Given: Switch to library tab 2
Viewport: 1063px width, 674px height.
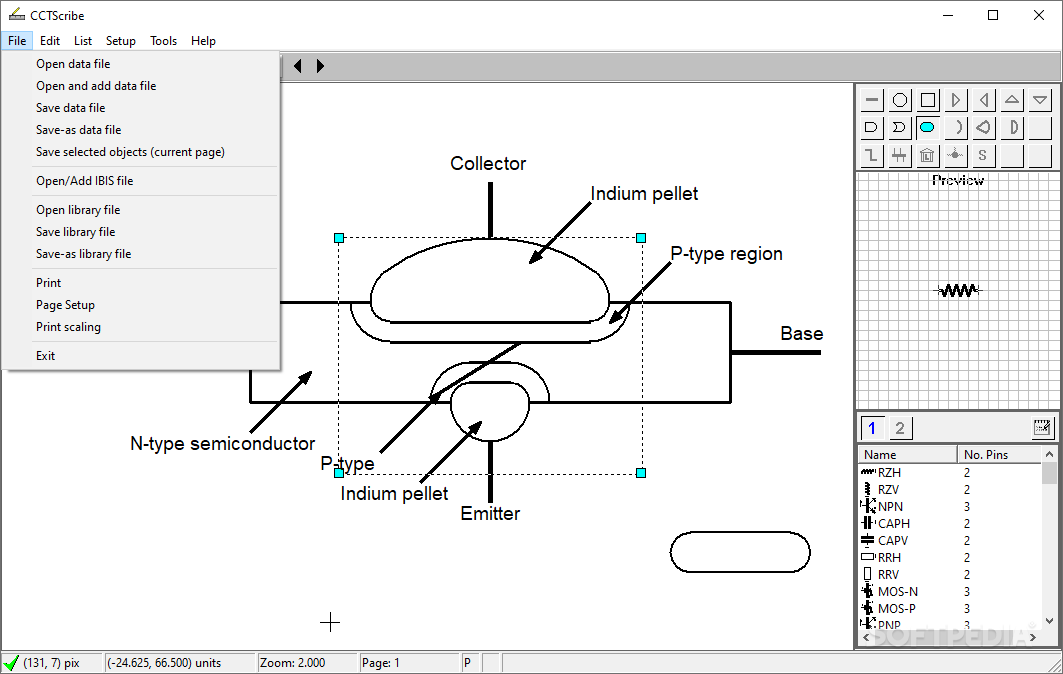Looking at the screenshot, I should click(x=900, y=428).
